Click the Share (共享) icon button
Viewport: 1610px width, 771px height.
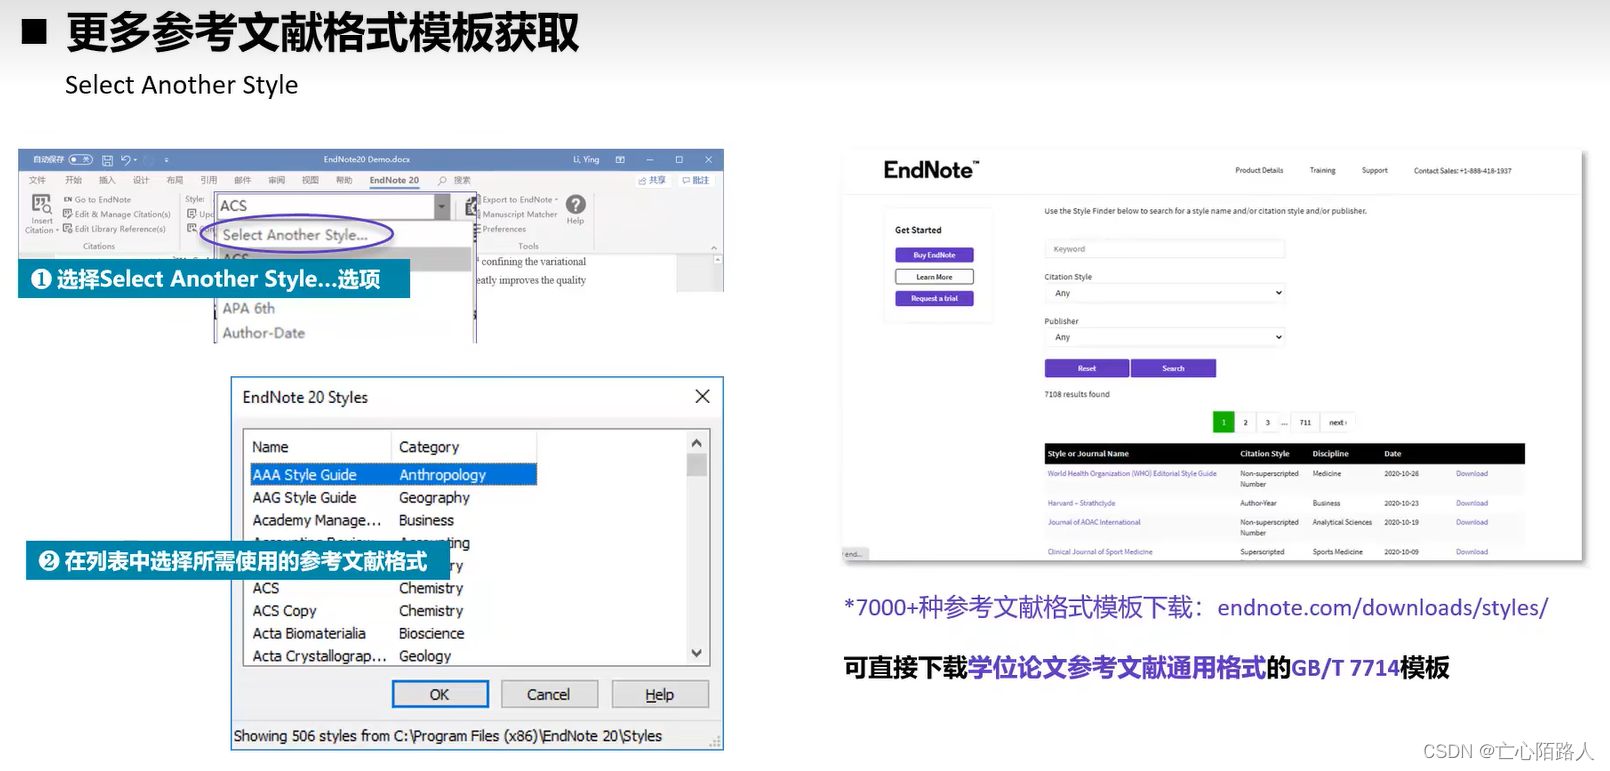point(652,181)
